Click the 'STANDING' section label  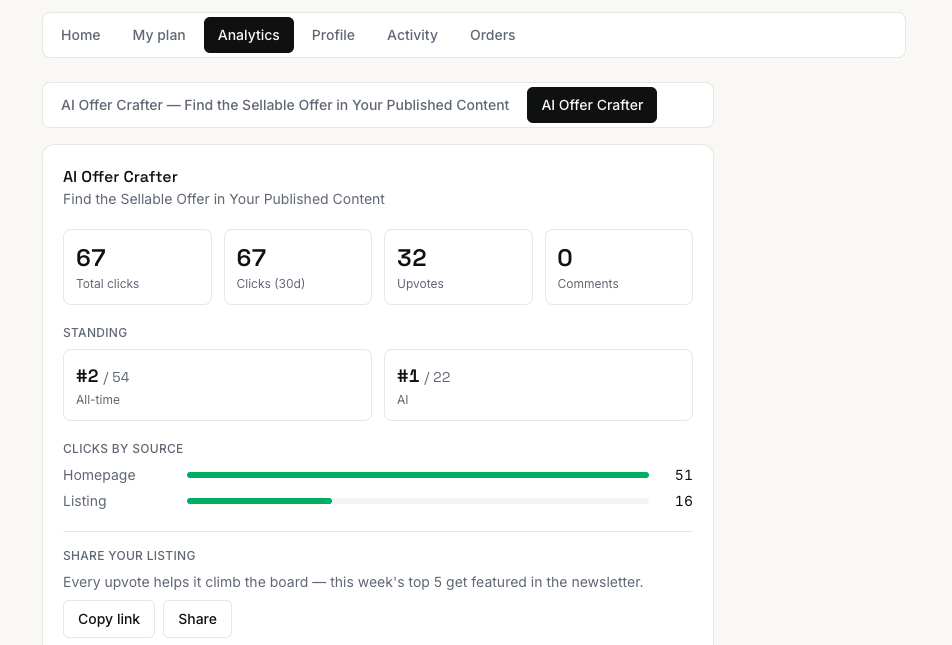click(x=95, y=333)
